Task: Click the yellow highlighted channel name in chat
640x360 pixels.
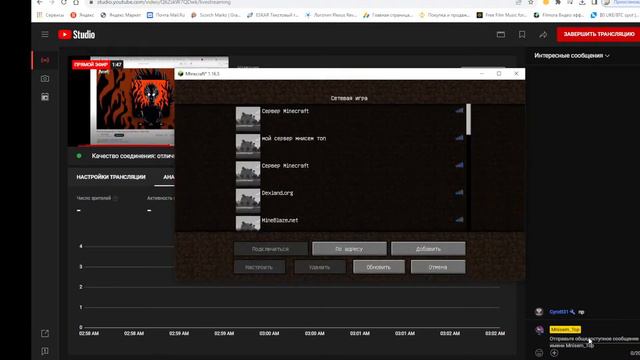Action: 565,329
